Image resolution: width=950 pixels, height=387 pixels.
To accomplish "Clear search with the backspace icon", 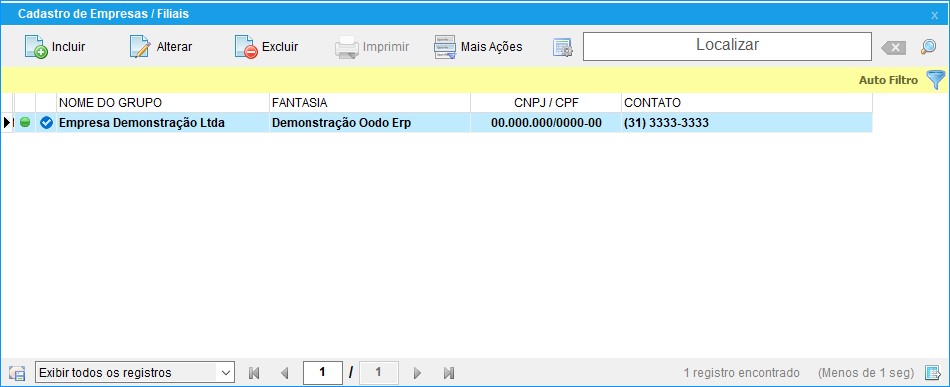I will (x=894, y=48).
